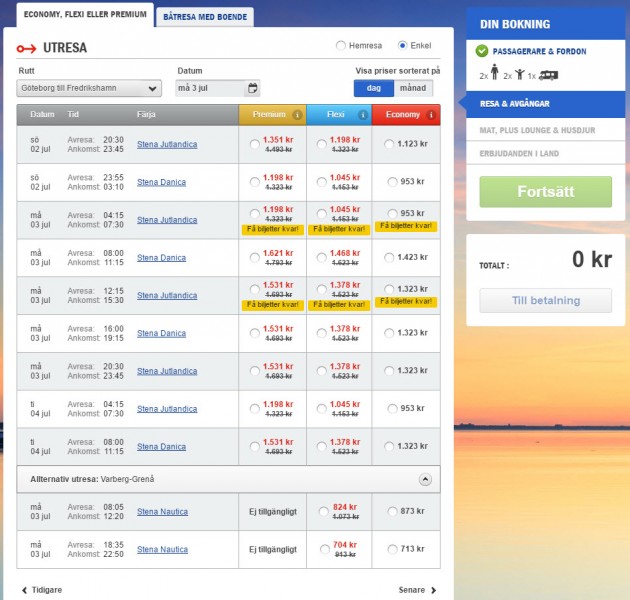Open the first Stena Jutlandica ferry link

click(167, 144)
